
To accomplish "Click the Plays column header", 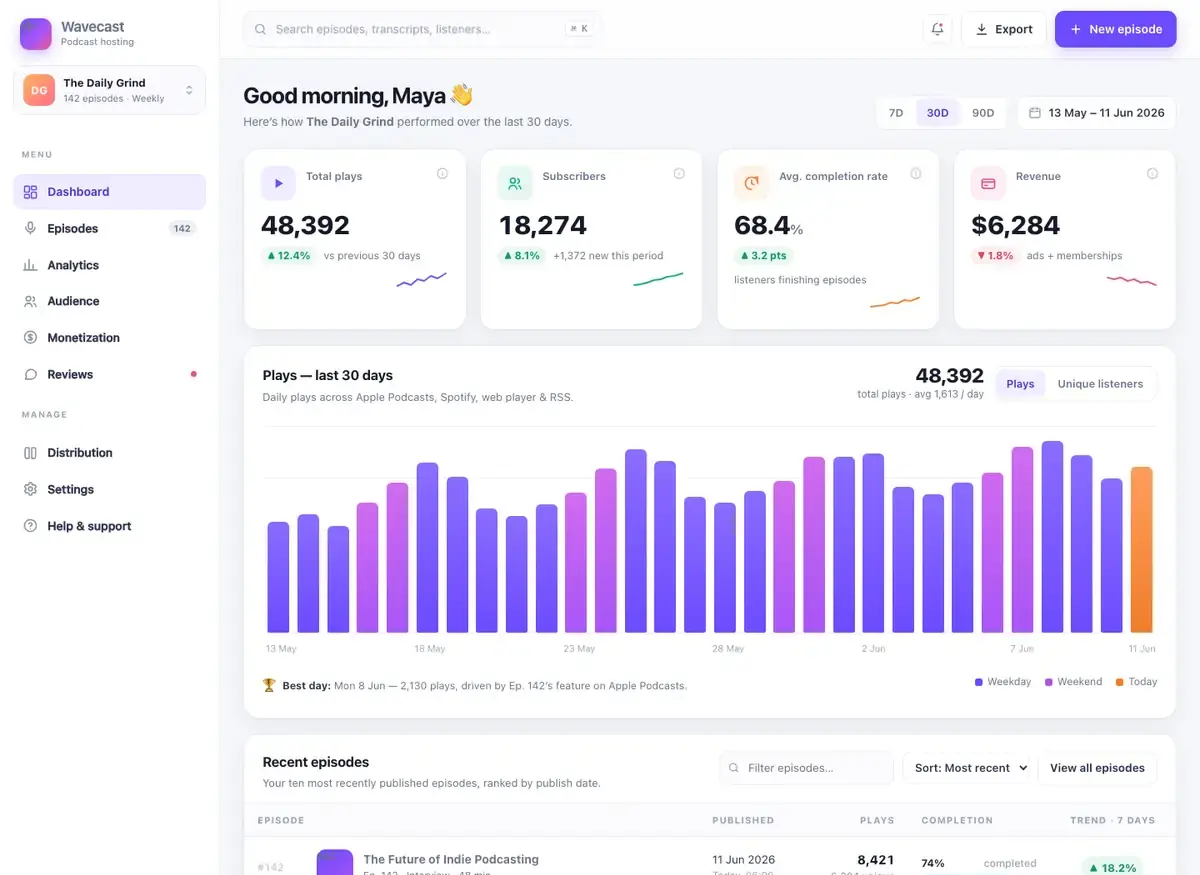I will 877,820.
